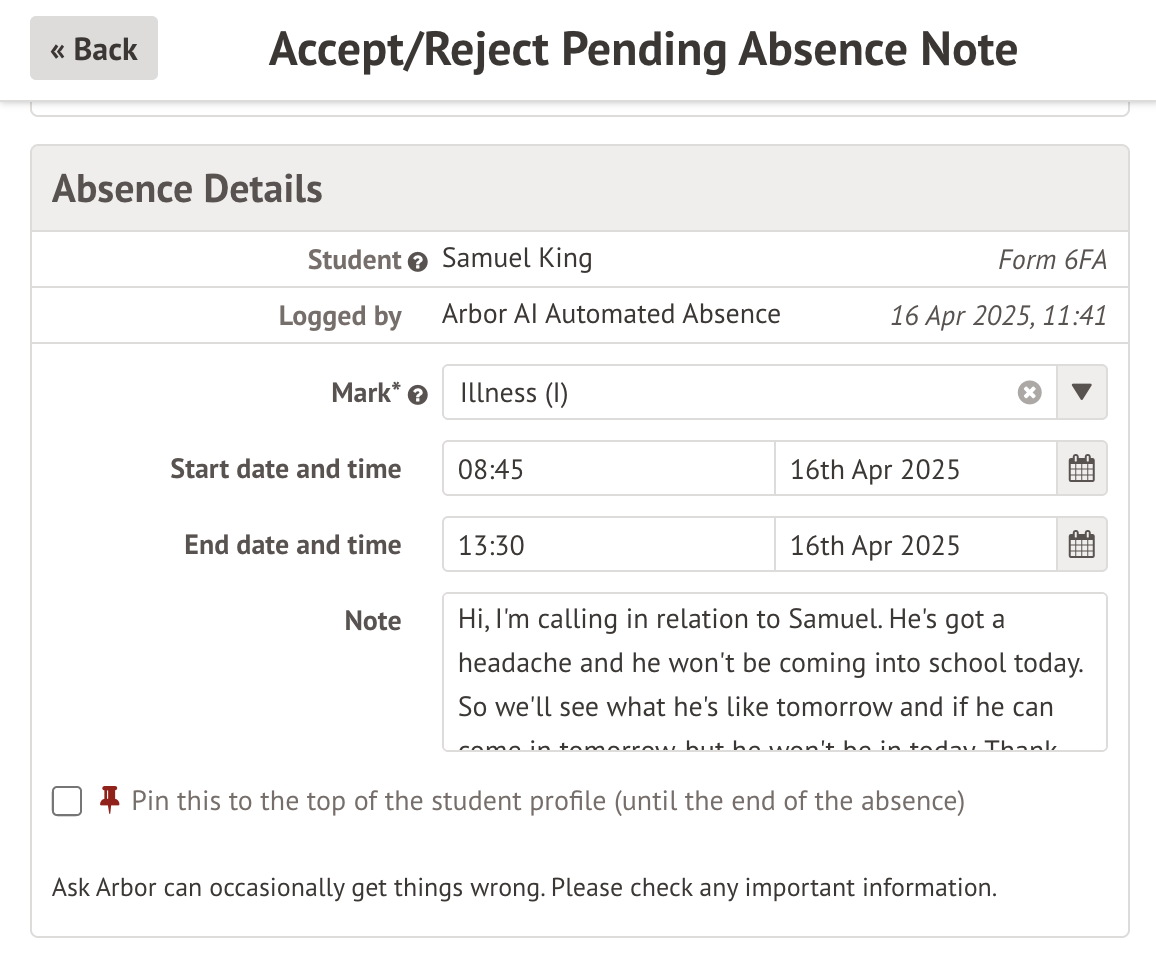Image resolution: width=1156 pixels, height=954 pixels.
Task: Go back using the Back button
Action: (94, 48)
